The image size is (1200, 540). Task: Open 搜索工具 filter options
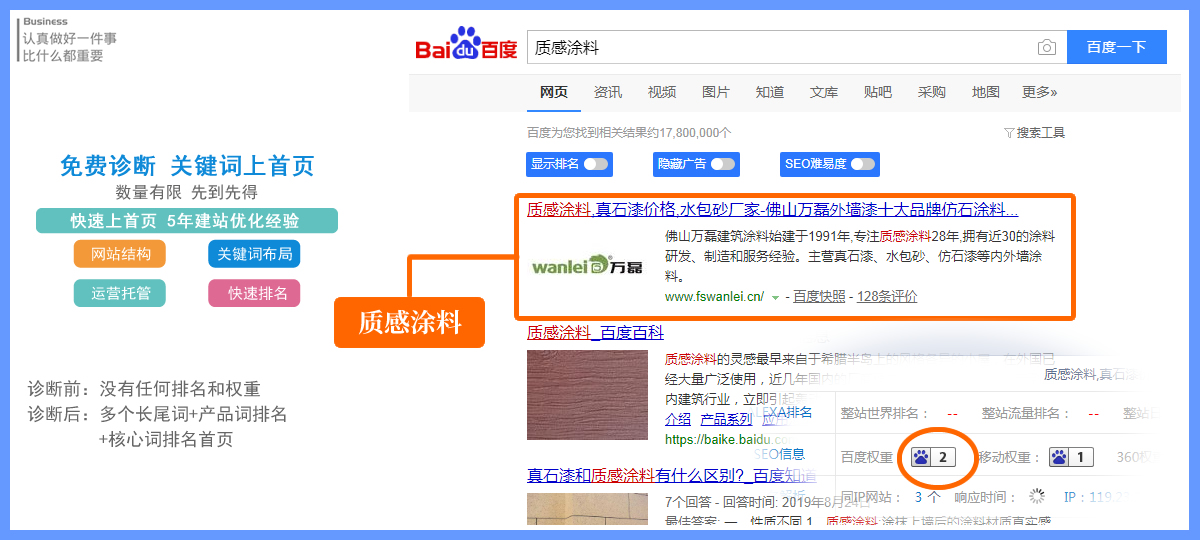[1034, 132]
